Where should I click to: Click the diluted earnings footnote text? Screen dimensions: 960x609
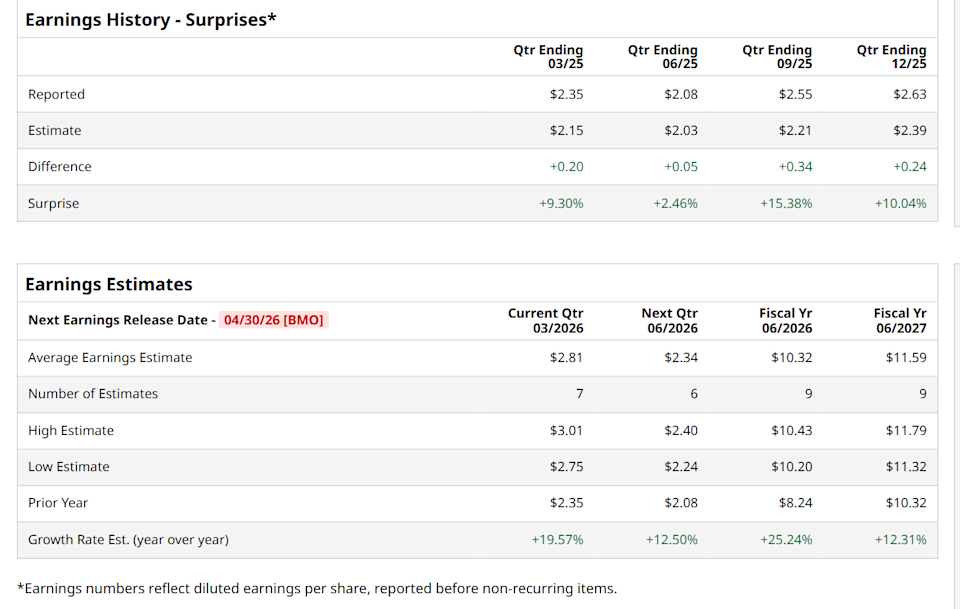[x=317, y=588]
